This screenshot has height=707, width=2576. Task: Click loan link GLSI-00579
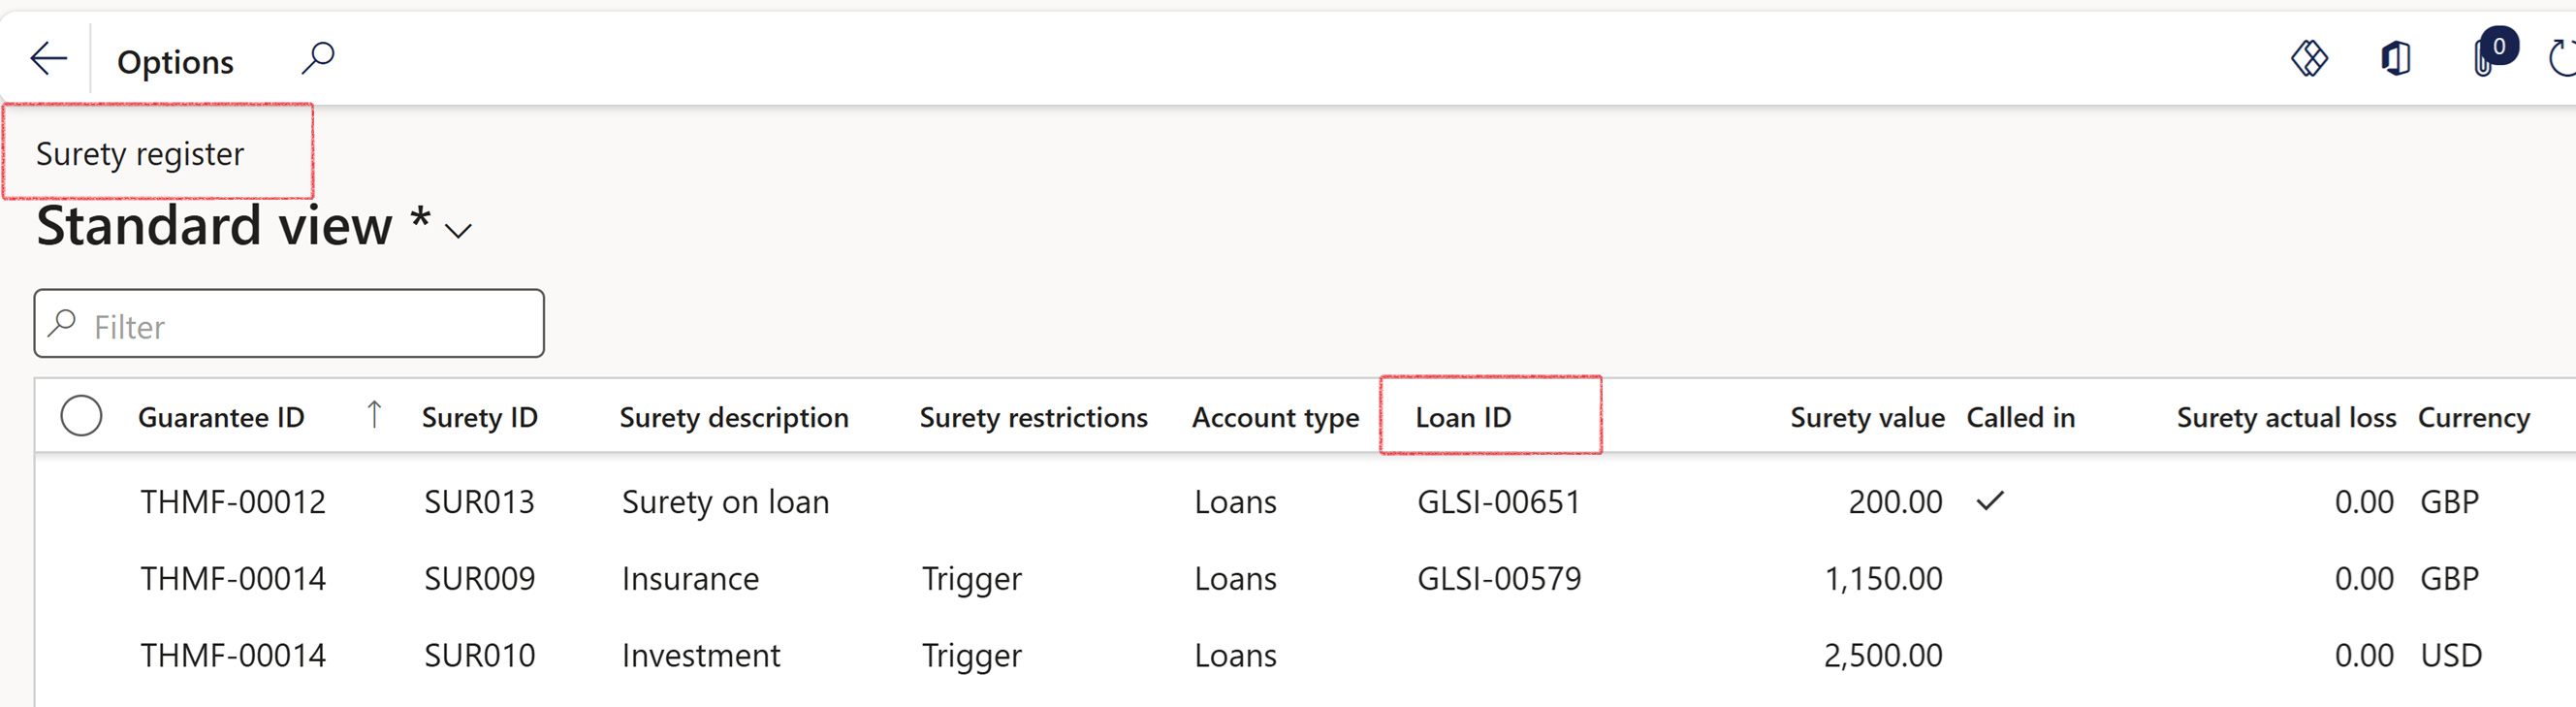click(x=1498, y=579)
